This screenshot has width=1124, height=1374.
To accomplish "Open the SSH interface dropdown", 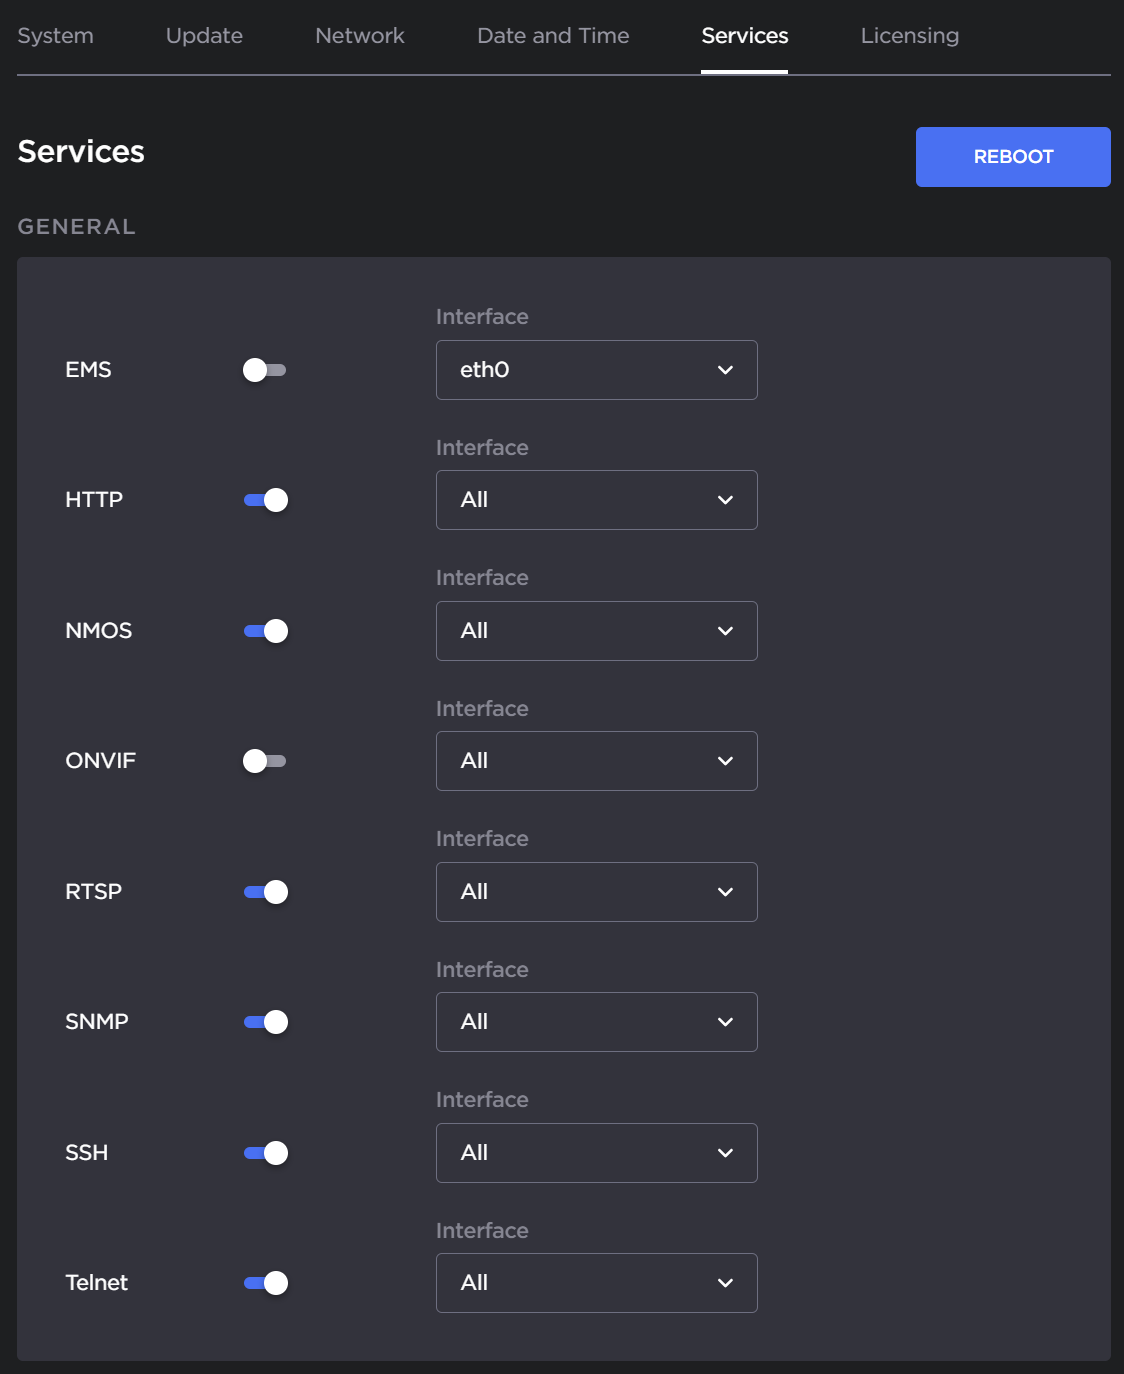I will (x=596, y=1153).
